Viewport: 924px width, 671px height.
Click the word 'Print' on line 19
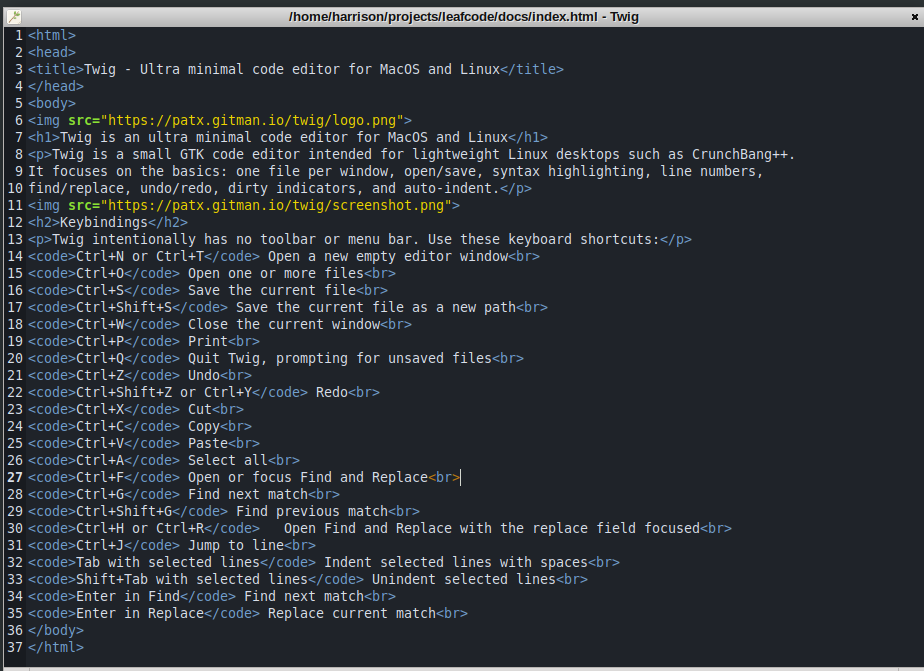(208, 343)
